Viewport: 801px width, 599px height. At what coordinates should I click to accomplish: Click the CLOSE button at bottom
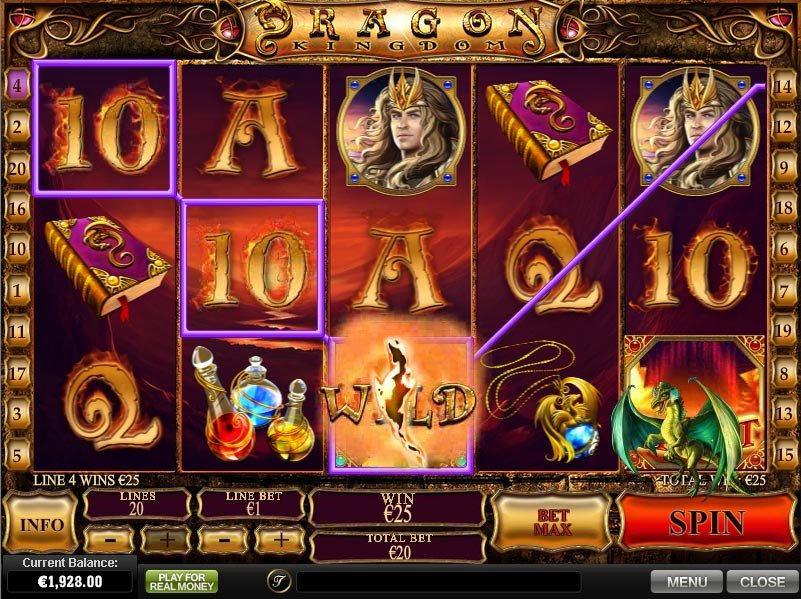pyautogui.click(x=762, y=582)
